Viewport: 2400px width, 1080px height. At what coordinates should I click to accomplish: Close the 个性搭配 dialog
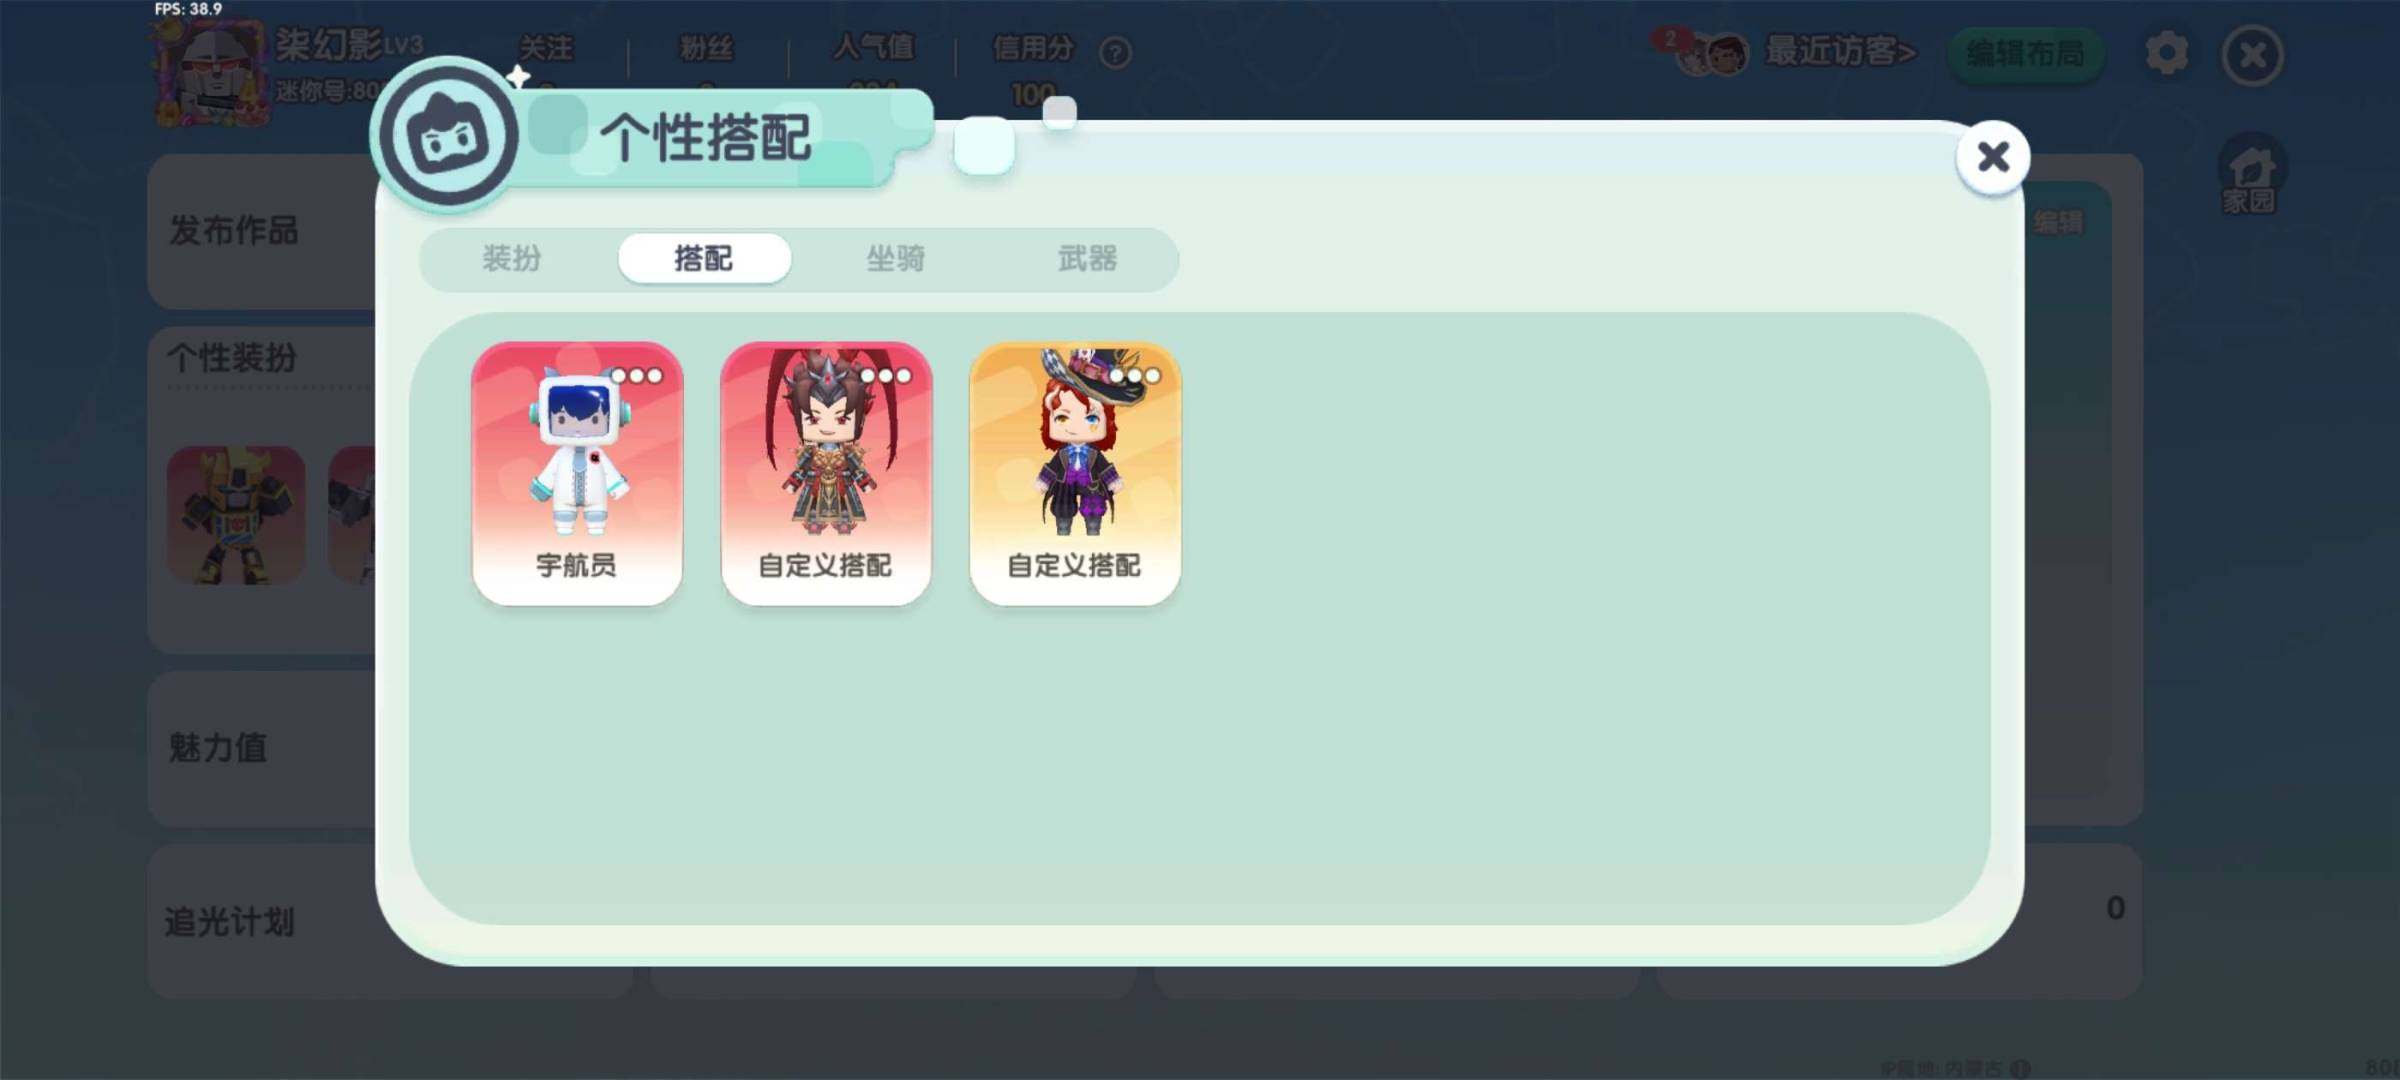[x=1993, y=157]
